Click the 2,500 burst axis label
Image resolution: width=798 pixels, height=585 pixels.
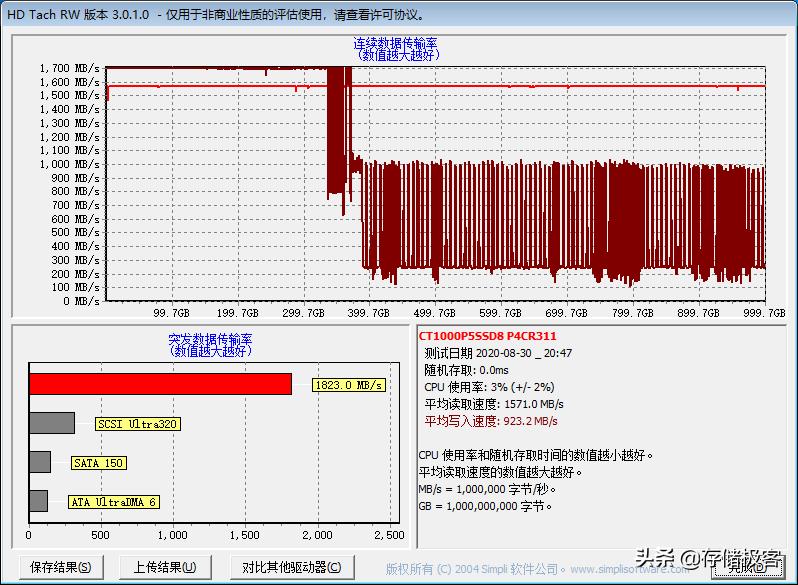389,535
